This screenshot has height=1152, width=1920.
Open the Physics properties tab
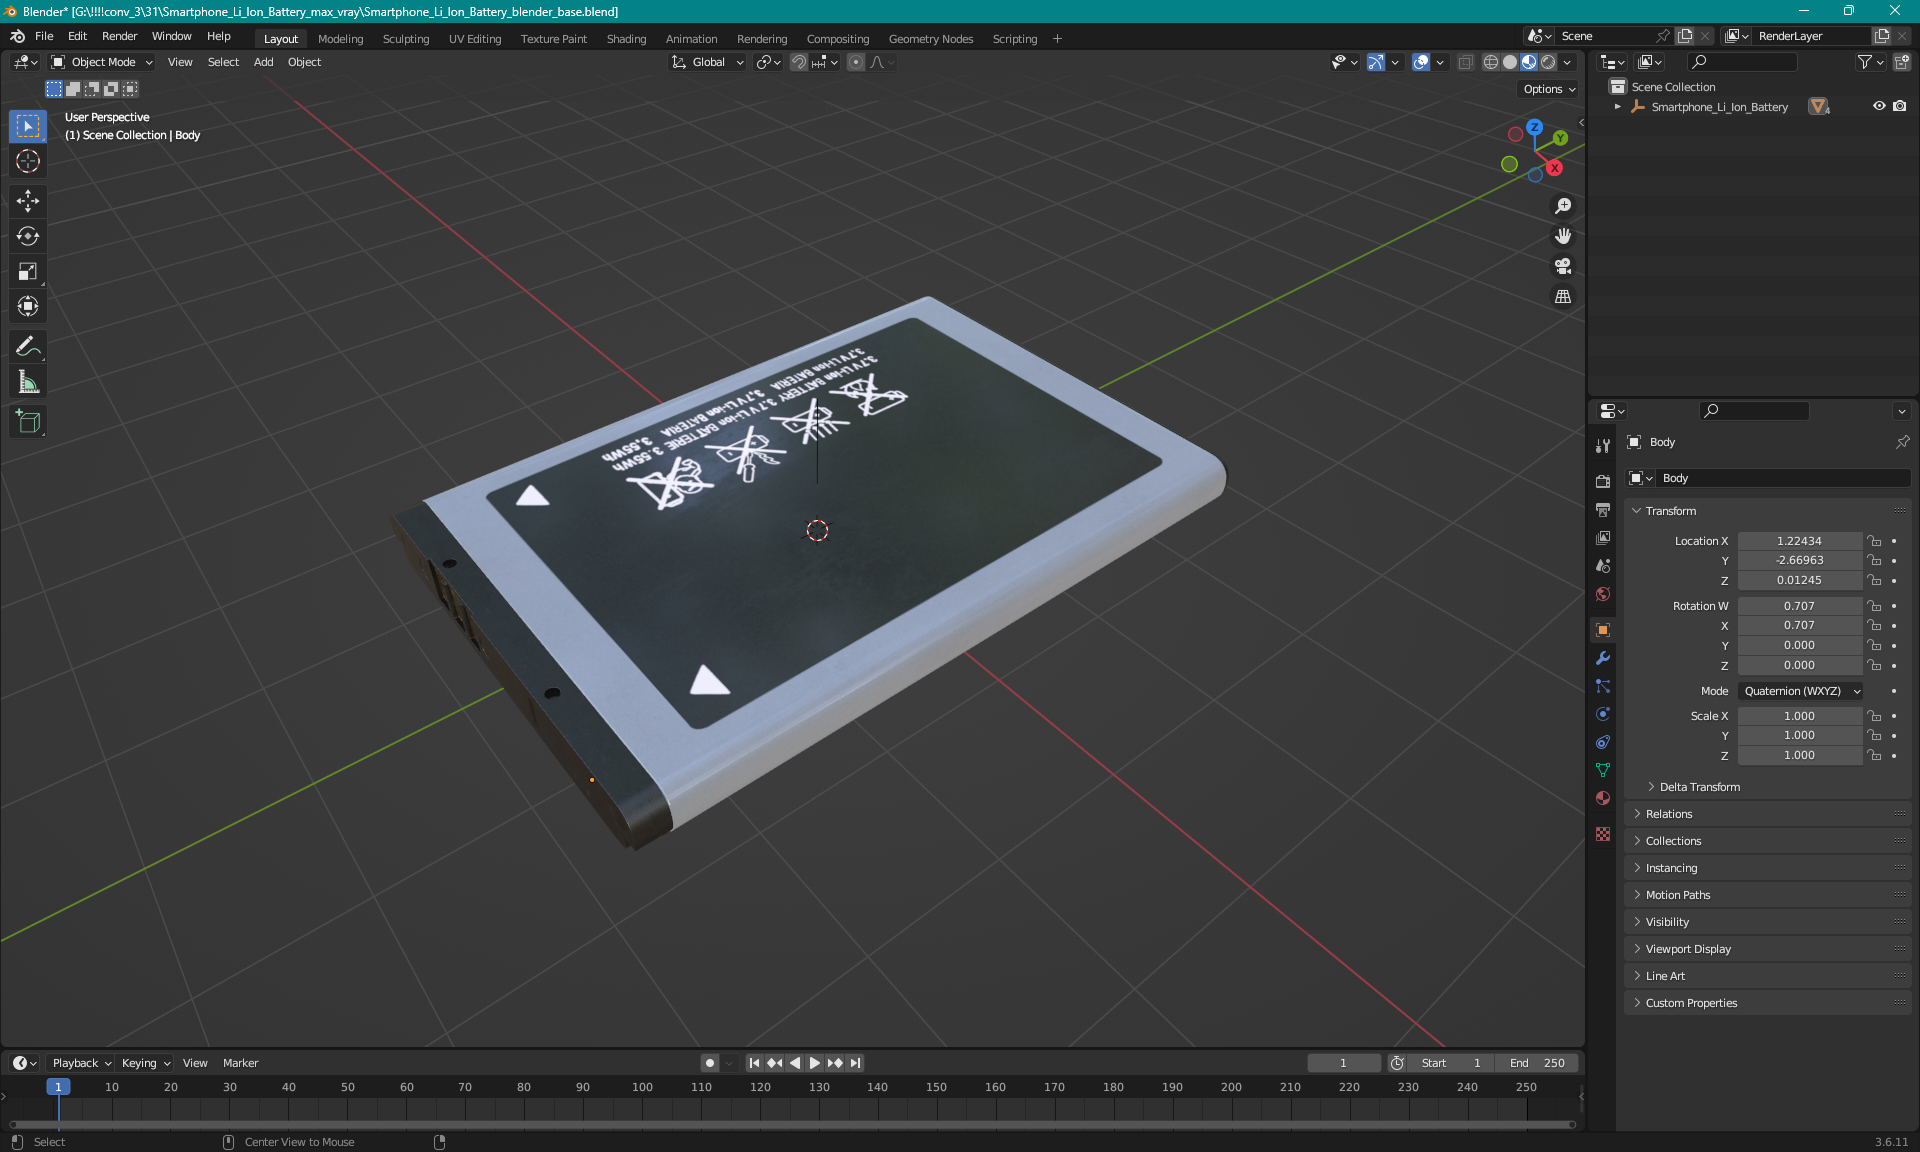1603,714
